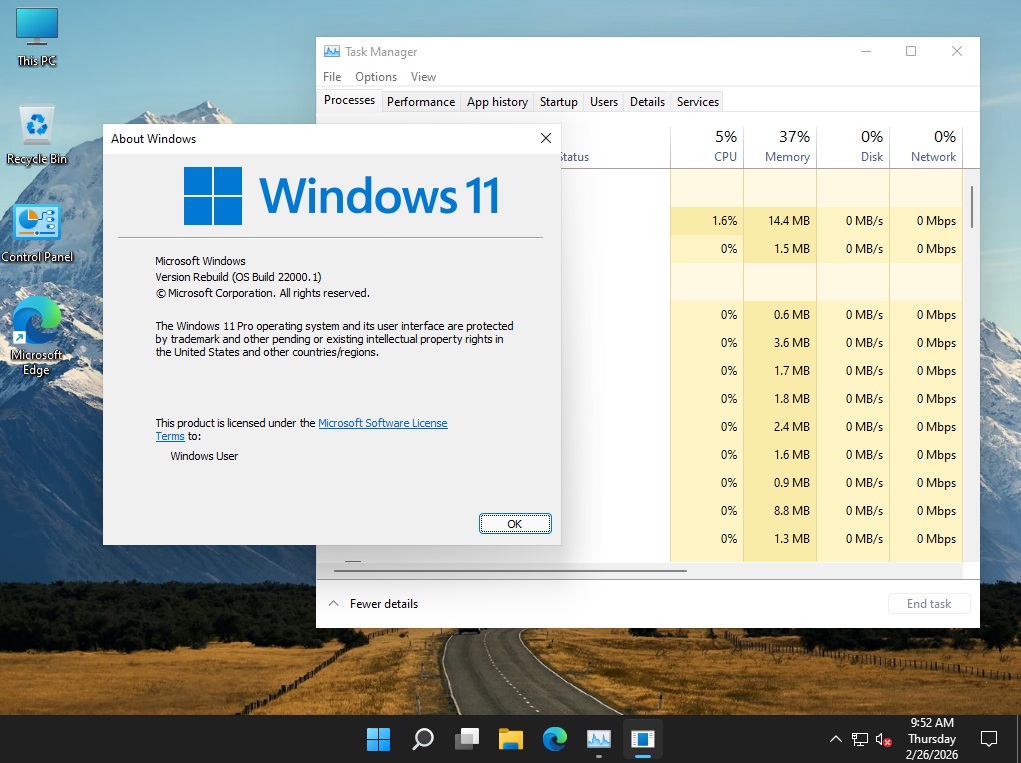
Task: Sort processes by the Memory column header
Action: click(786, 146)
